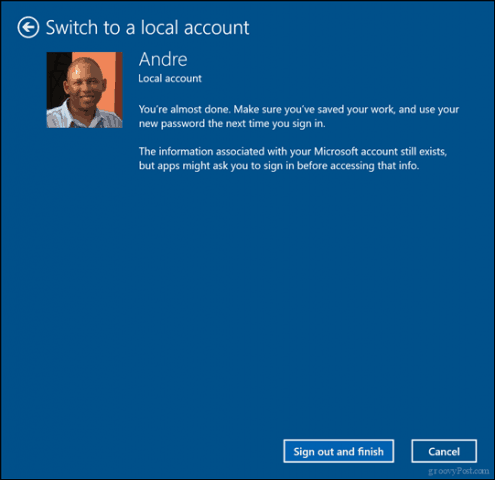This screenshot has width=495, height=480.
Task: Click the 'You're almost done' paragraph
Action: (299, 116)
